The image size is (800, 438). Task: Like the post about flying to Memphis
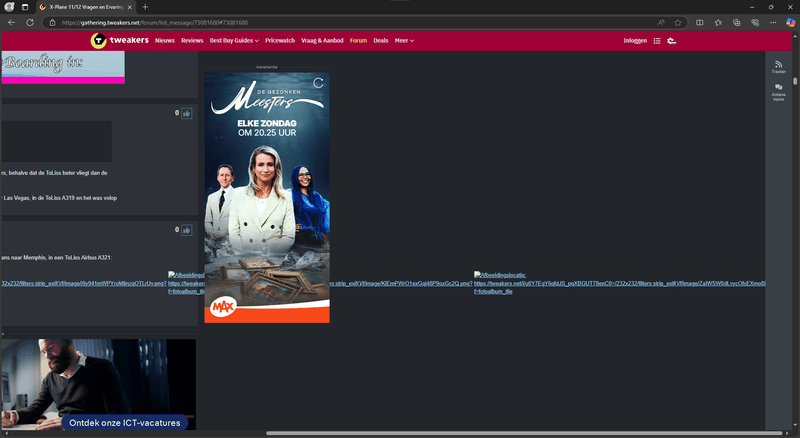[186, 230]
